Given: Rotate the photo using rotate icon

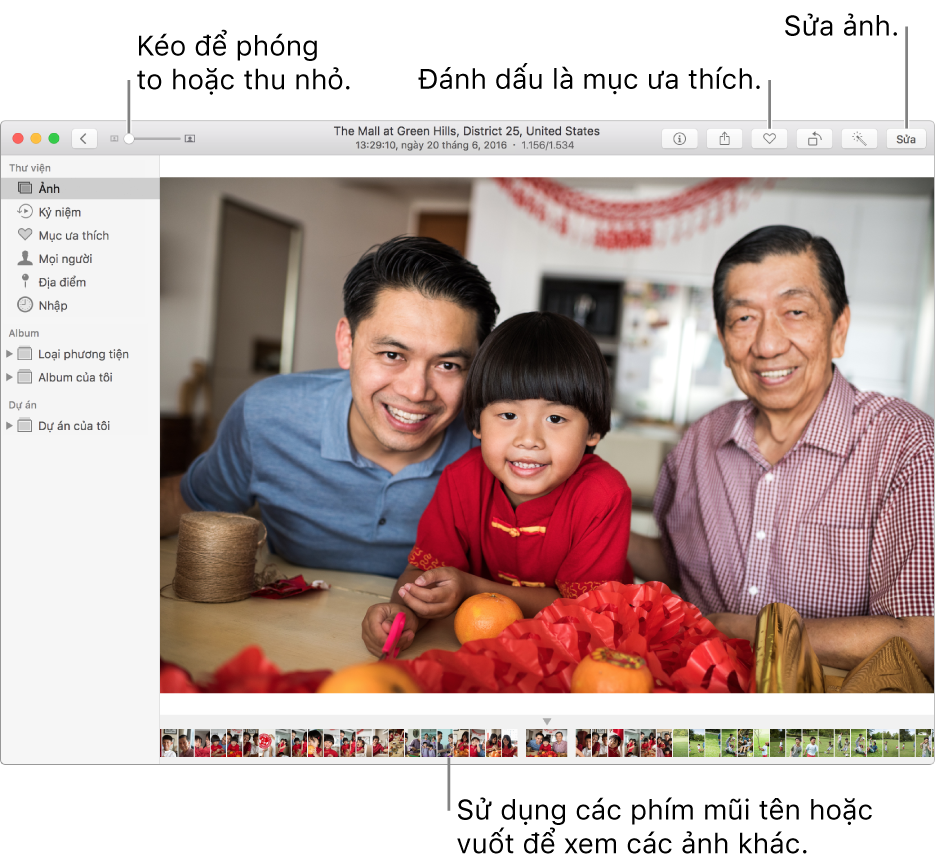Looking at the screenshot, I should click(814, 139).
